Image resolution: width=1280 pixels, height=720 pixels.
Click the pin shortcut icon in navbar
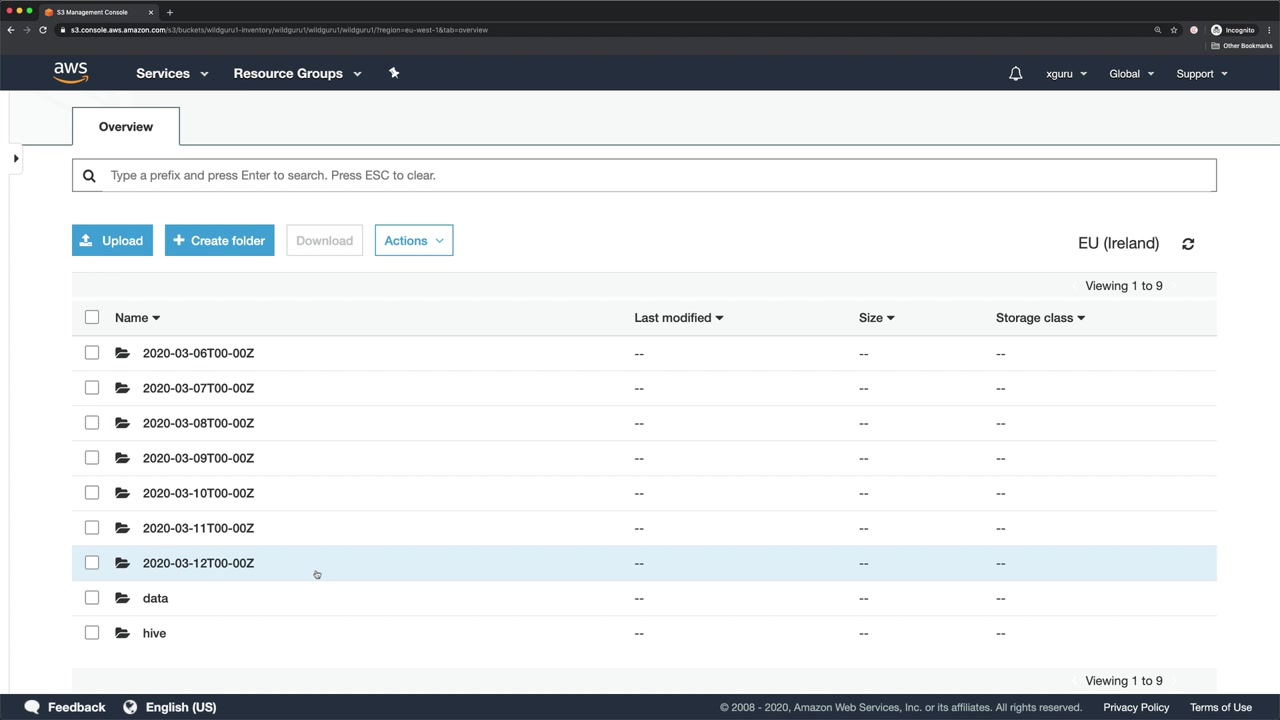point(394,73)
